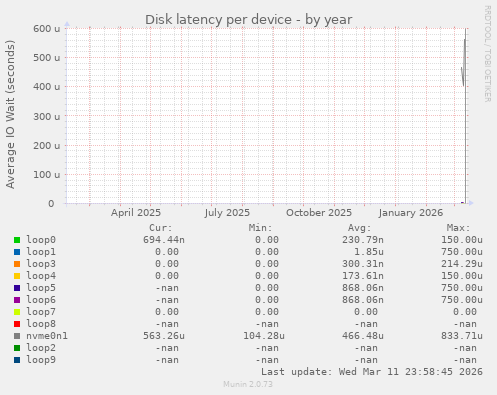
Task: Click nvme0n1 min value 104.28u
Action: point(264,336)
